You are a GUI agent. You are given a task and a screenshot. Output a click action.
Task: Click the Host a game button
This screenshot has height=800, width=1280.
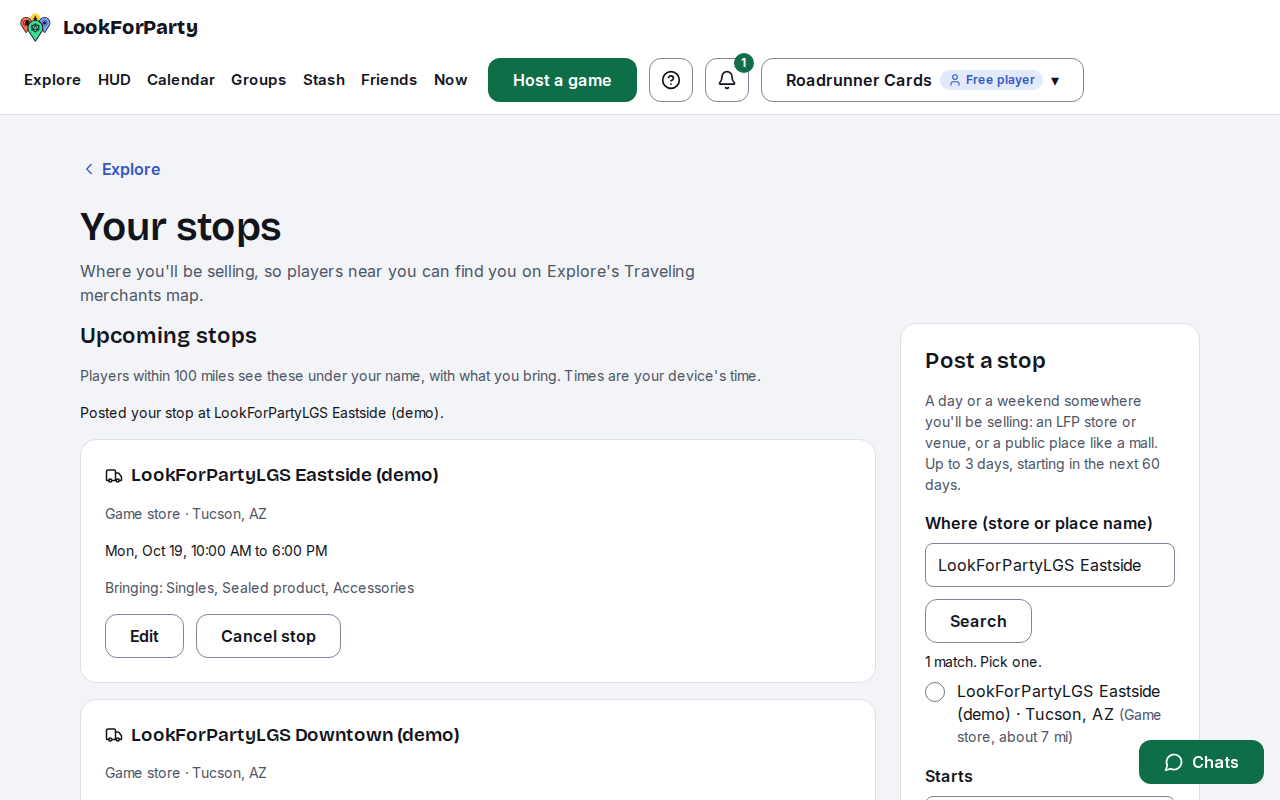click(562, 80)
